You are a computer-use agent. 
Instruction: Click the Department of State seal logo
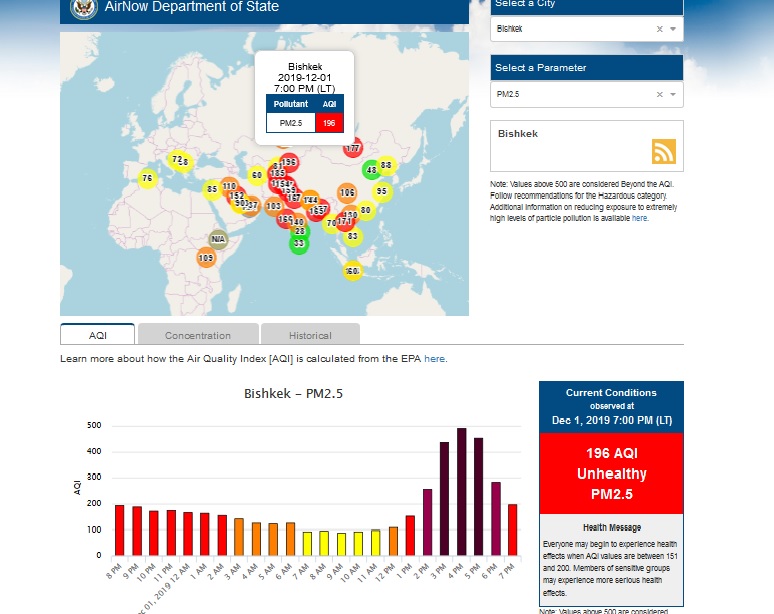click(x=84, y=8)
